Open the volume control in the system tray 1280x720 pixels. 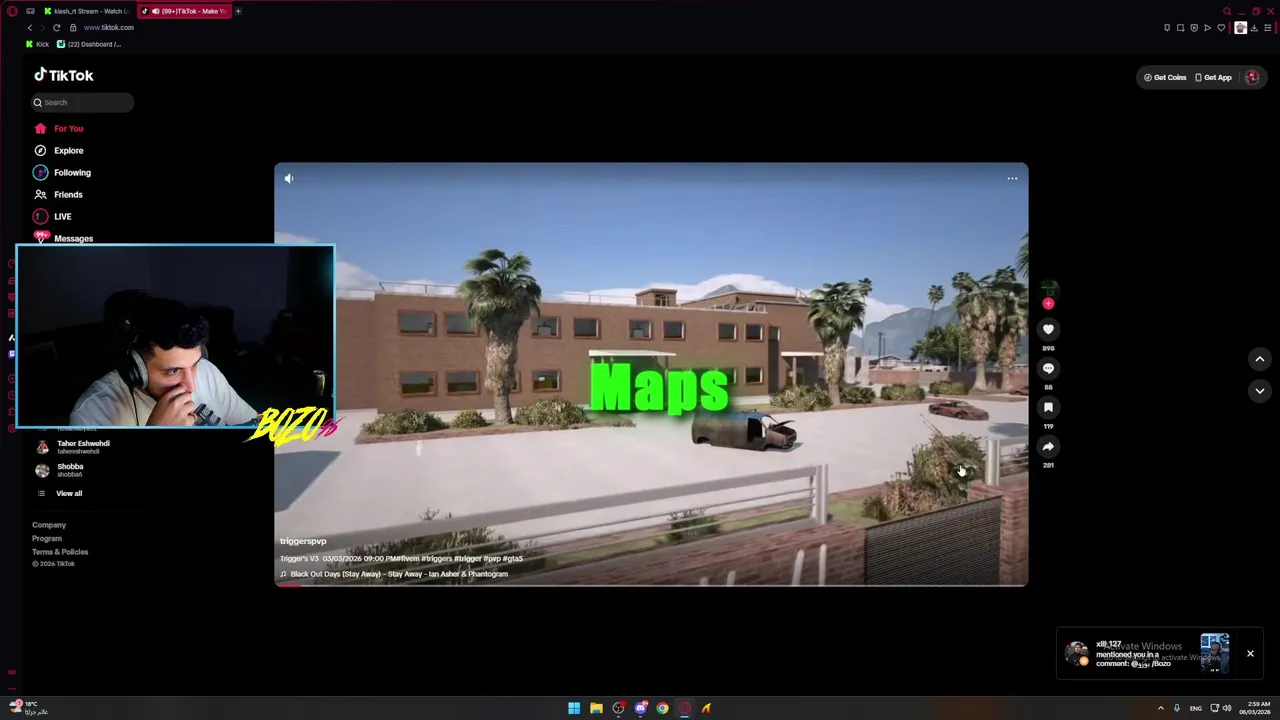(x=1227, y=708)
